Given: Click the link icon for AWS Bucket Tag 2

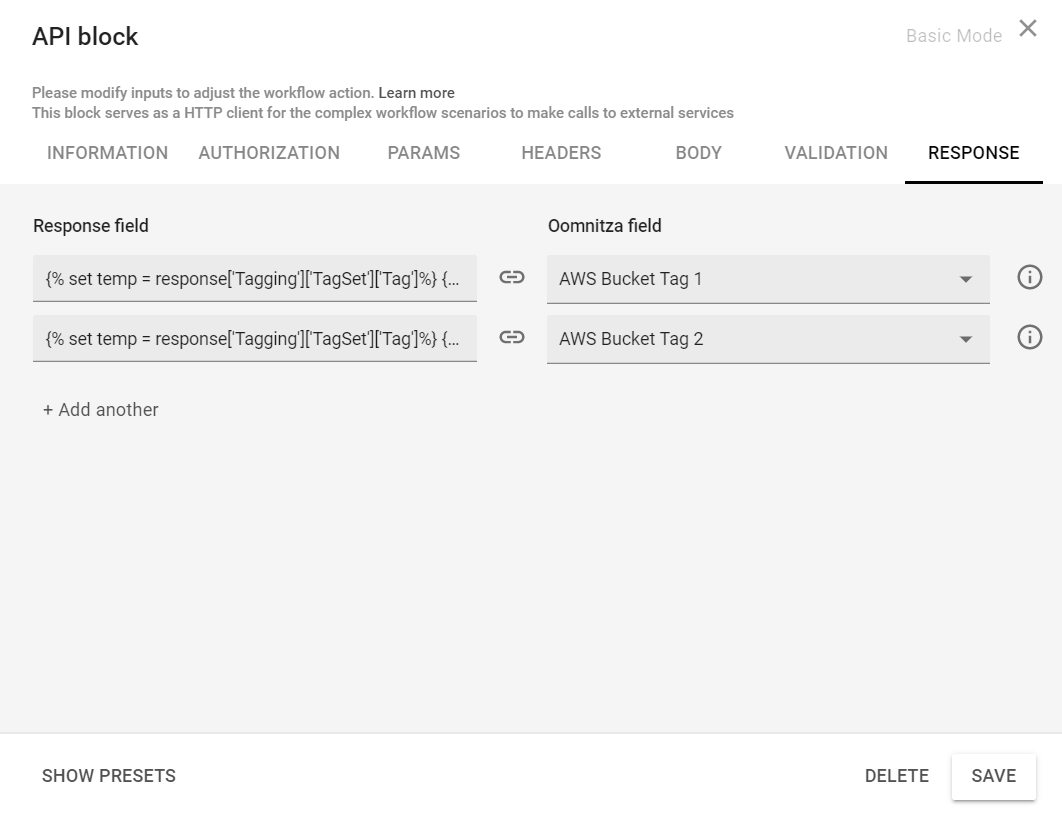Looking at the screenshot, I should tap(512, 338).
